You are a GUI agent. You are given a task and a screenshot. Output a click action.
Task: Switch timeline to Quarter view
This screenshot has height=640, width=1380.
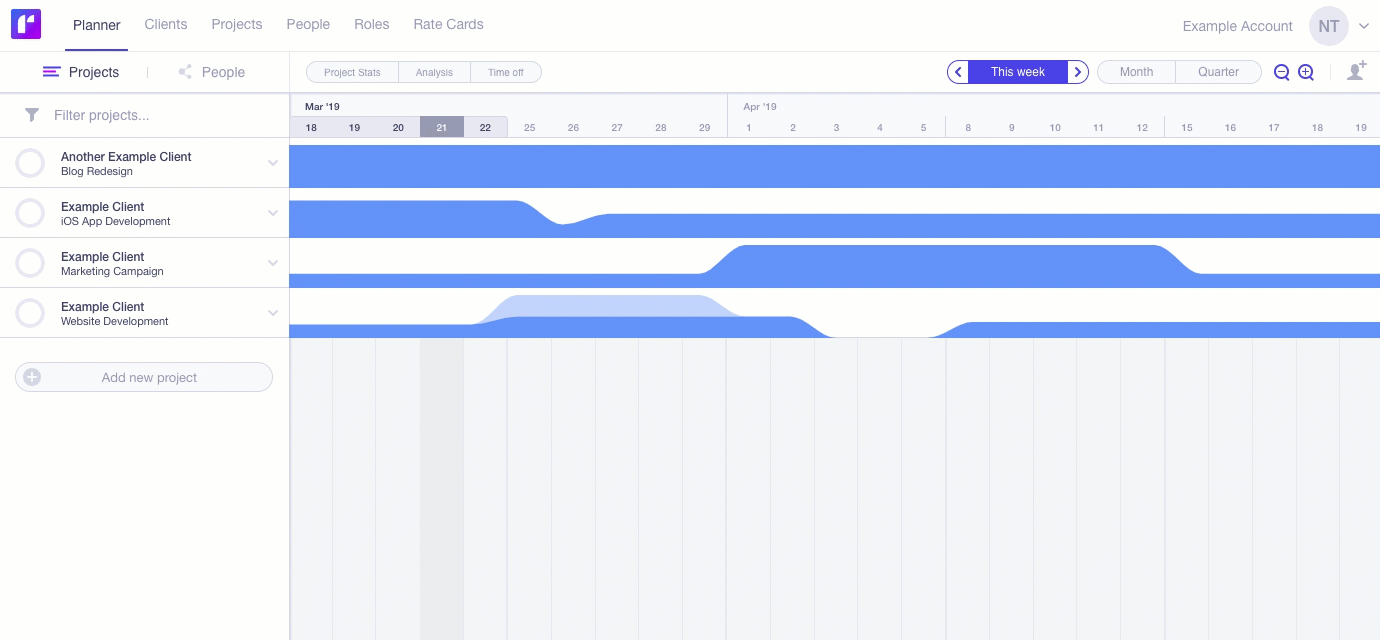click(1218, 72)
